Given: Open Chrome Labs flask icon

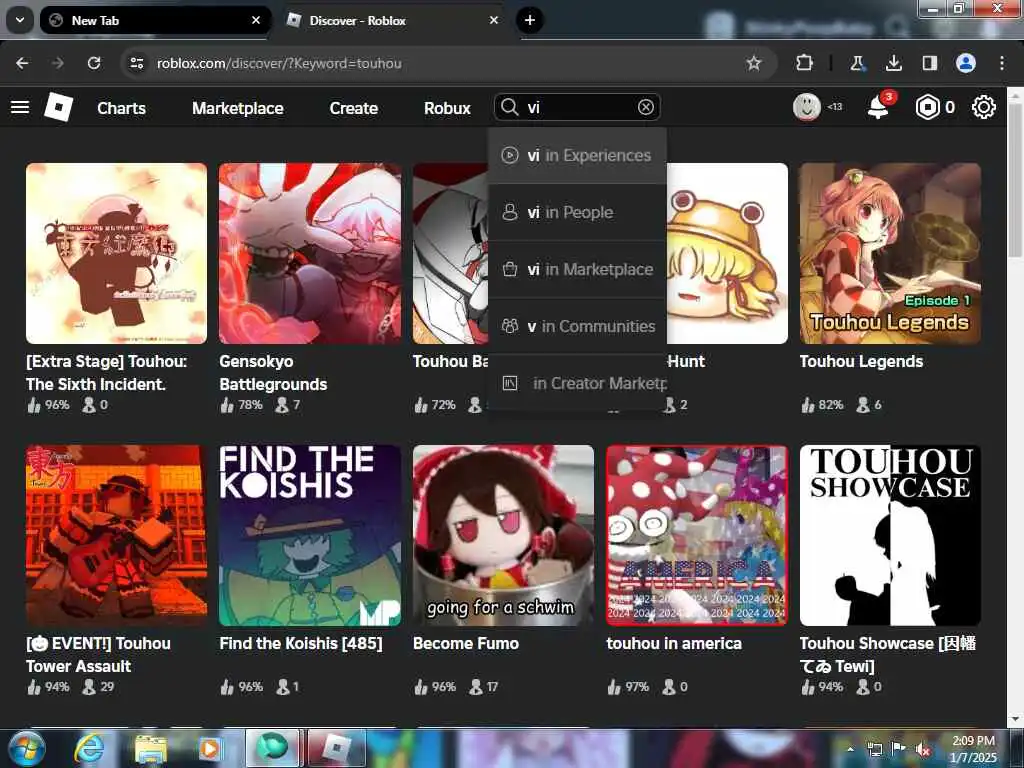Looking at the screenshot, I should pos(856,63).
